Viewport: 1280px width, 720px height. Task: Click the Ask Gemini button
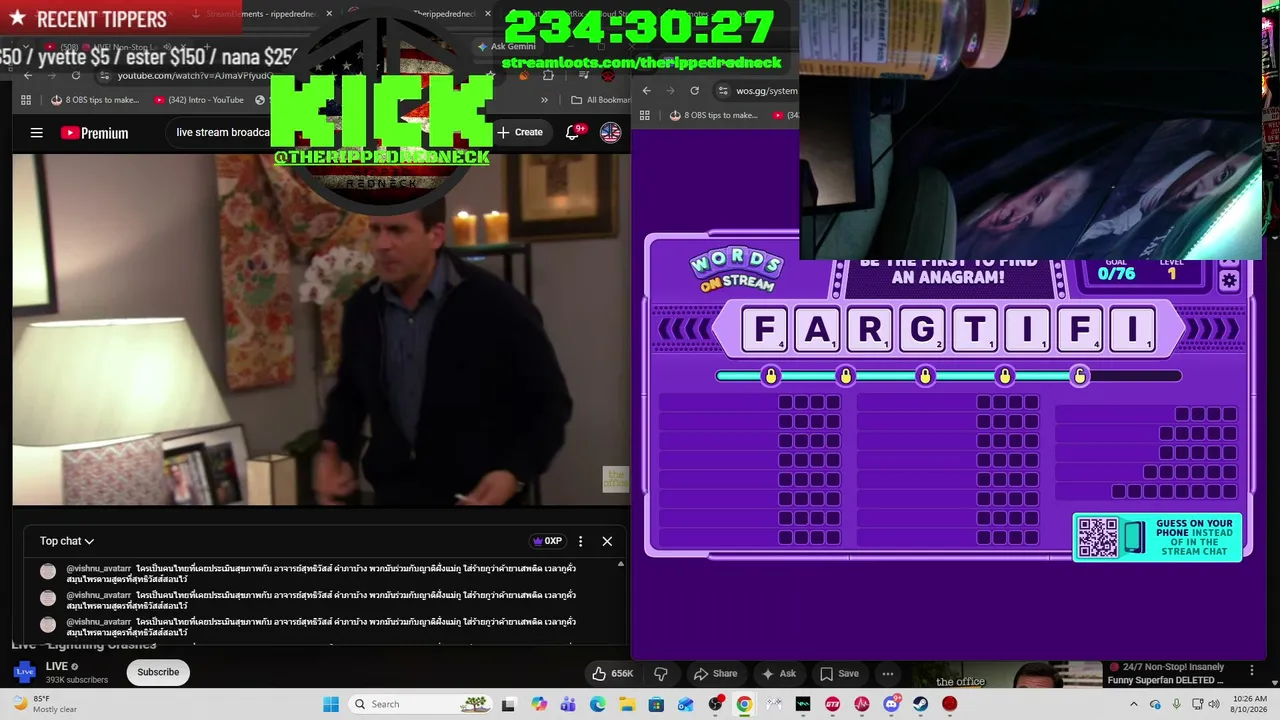click(507, 46)
